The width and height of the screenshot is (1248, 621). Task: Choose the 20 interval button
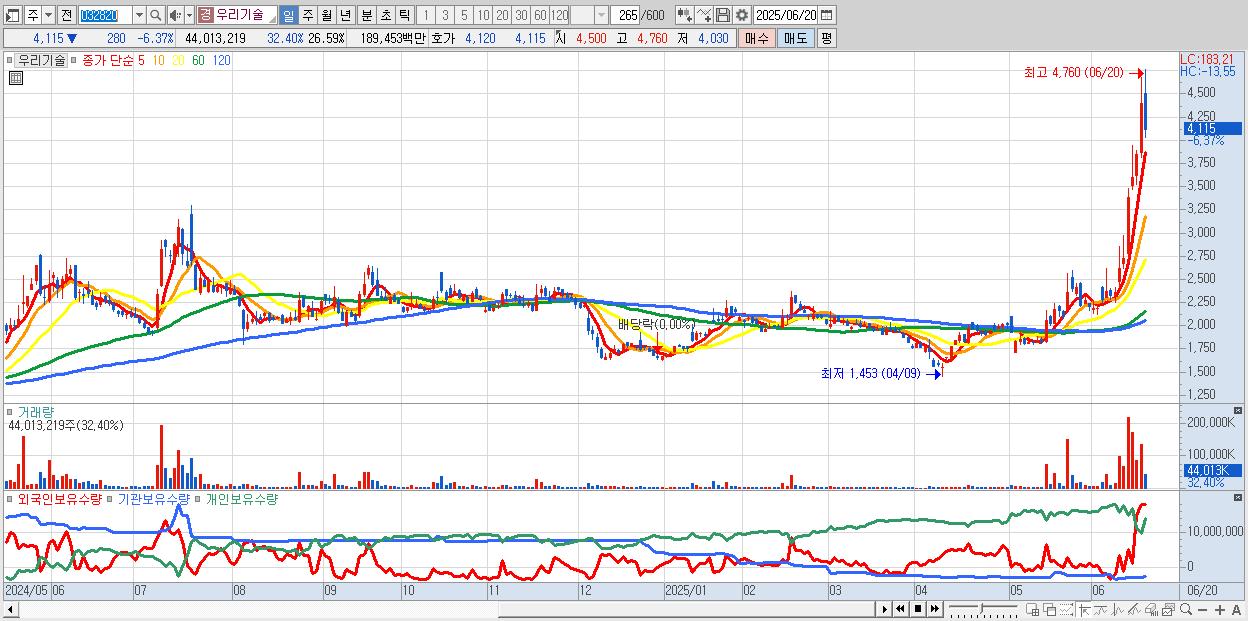(x=502, y=15)
